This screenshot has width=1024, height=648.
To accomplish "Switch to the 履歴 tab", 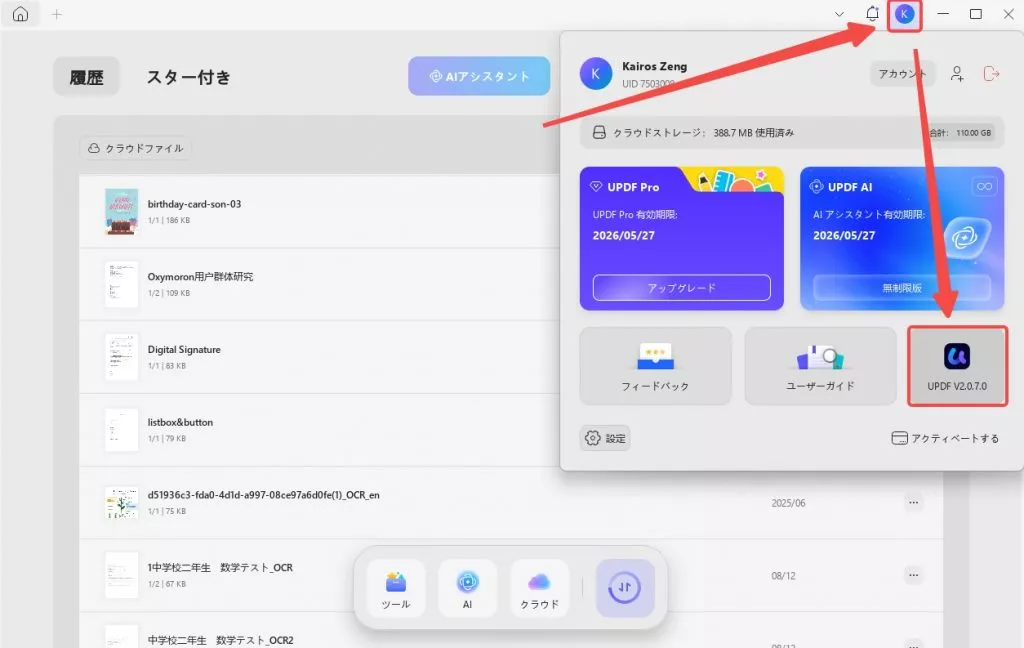I will pyautogui.click(x=86, y=77).
